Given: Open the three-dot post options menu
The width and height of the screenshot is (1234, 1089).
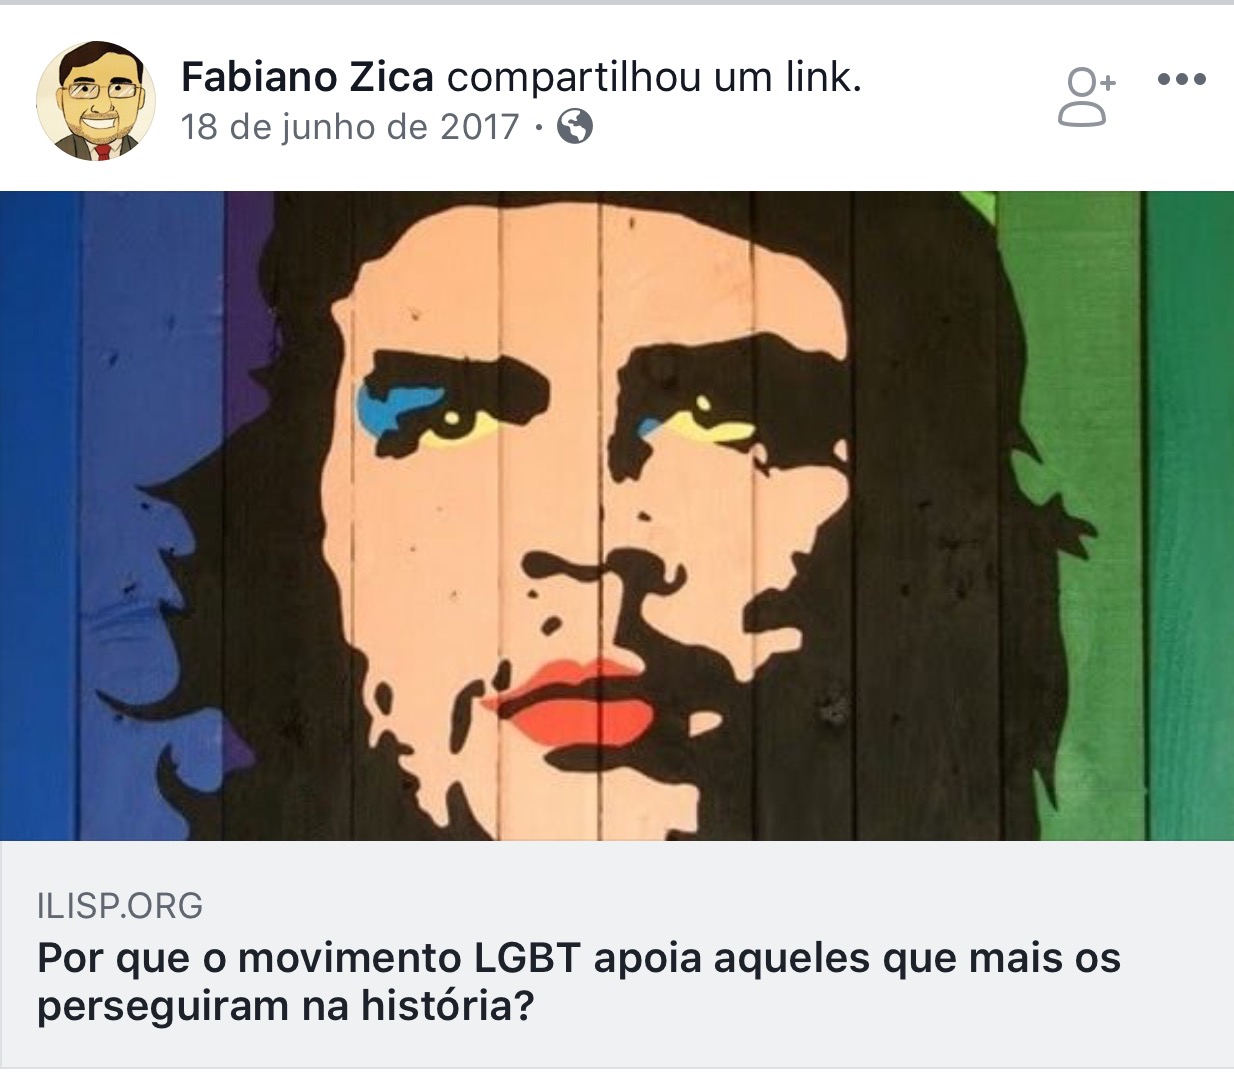Looking at the screenshot, I should (1181, 79).
